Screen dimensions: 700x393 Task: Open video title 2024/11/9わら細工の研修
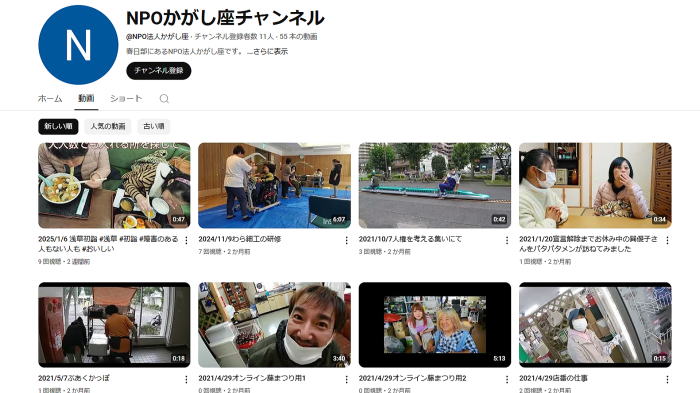[240, 239]
